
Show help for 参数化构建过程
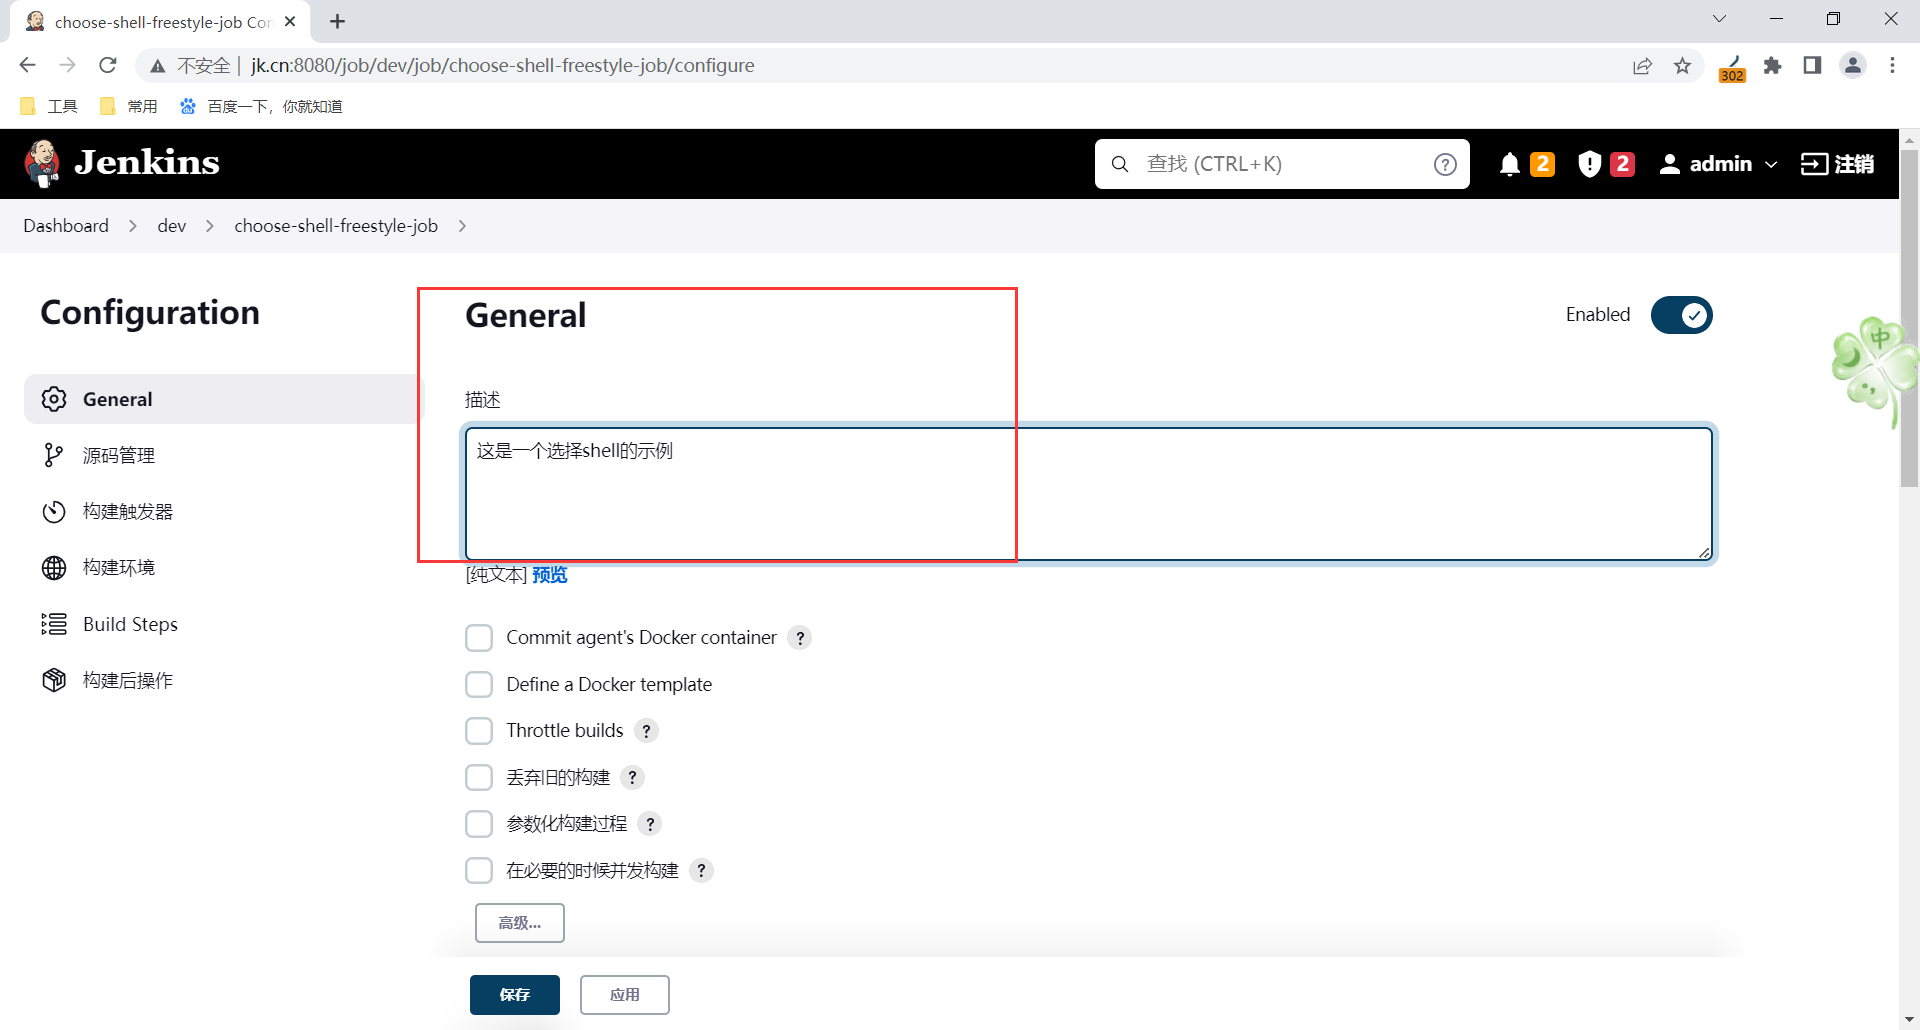[x=650, y=824]
